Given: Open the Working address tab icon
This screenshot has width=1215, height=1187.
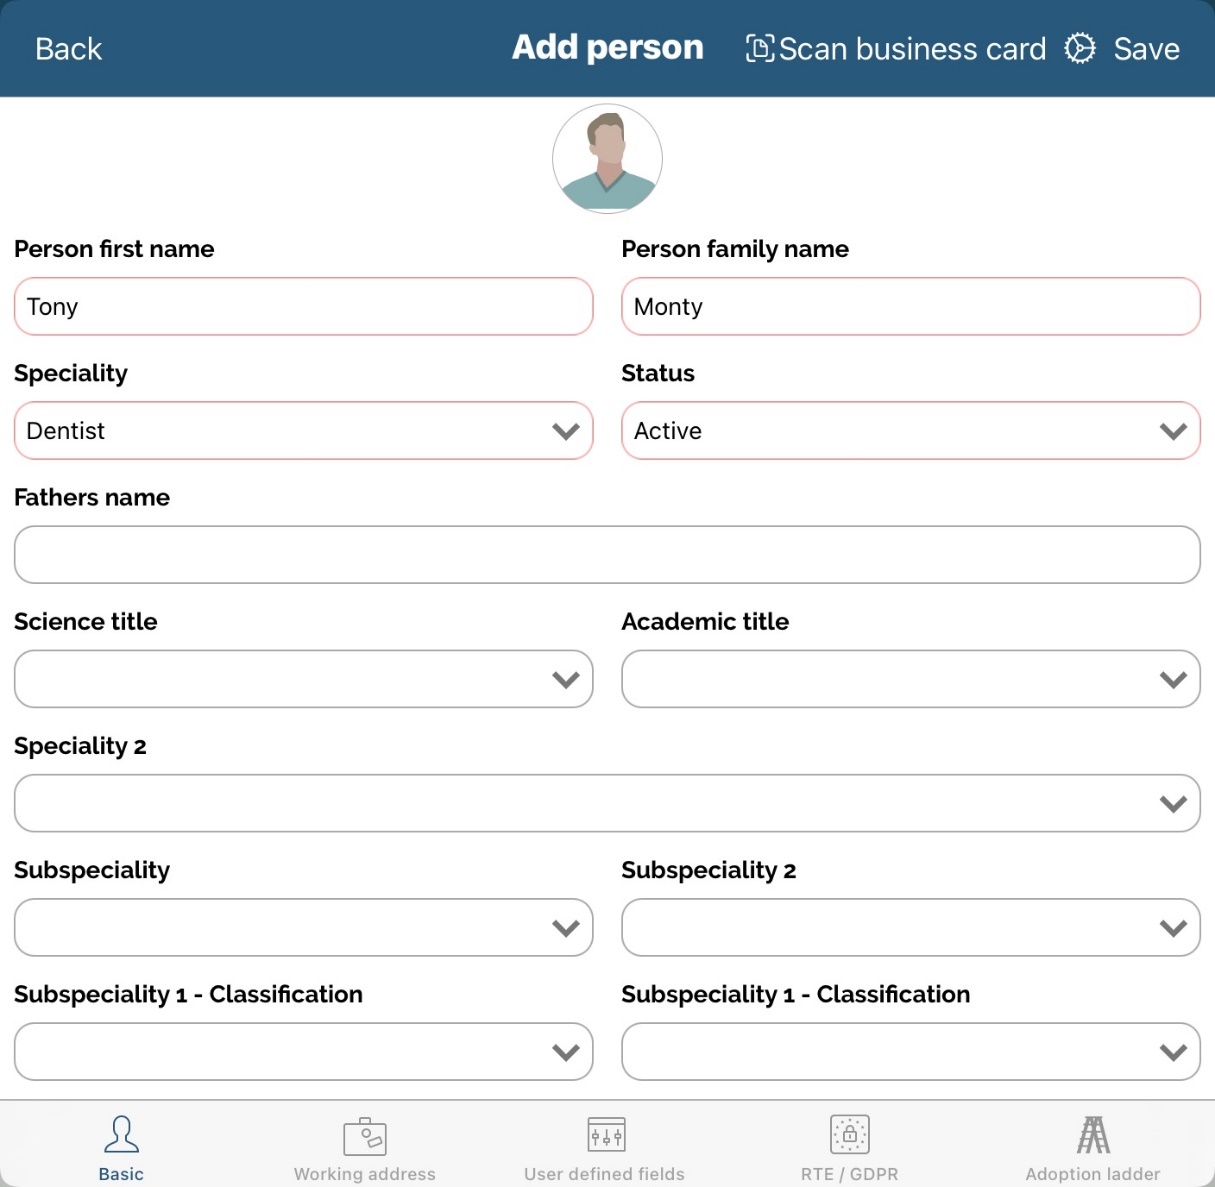Looking at the screenshot, I should pyautogui.click(x=365, y=1137).
